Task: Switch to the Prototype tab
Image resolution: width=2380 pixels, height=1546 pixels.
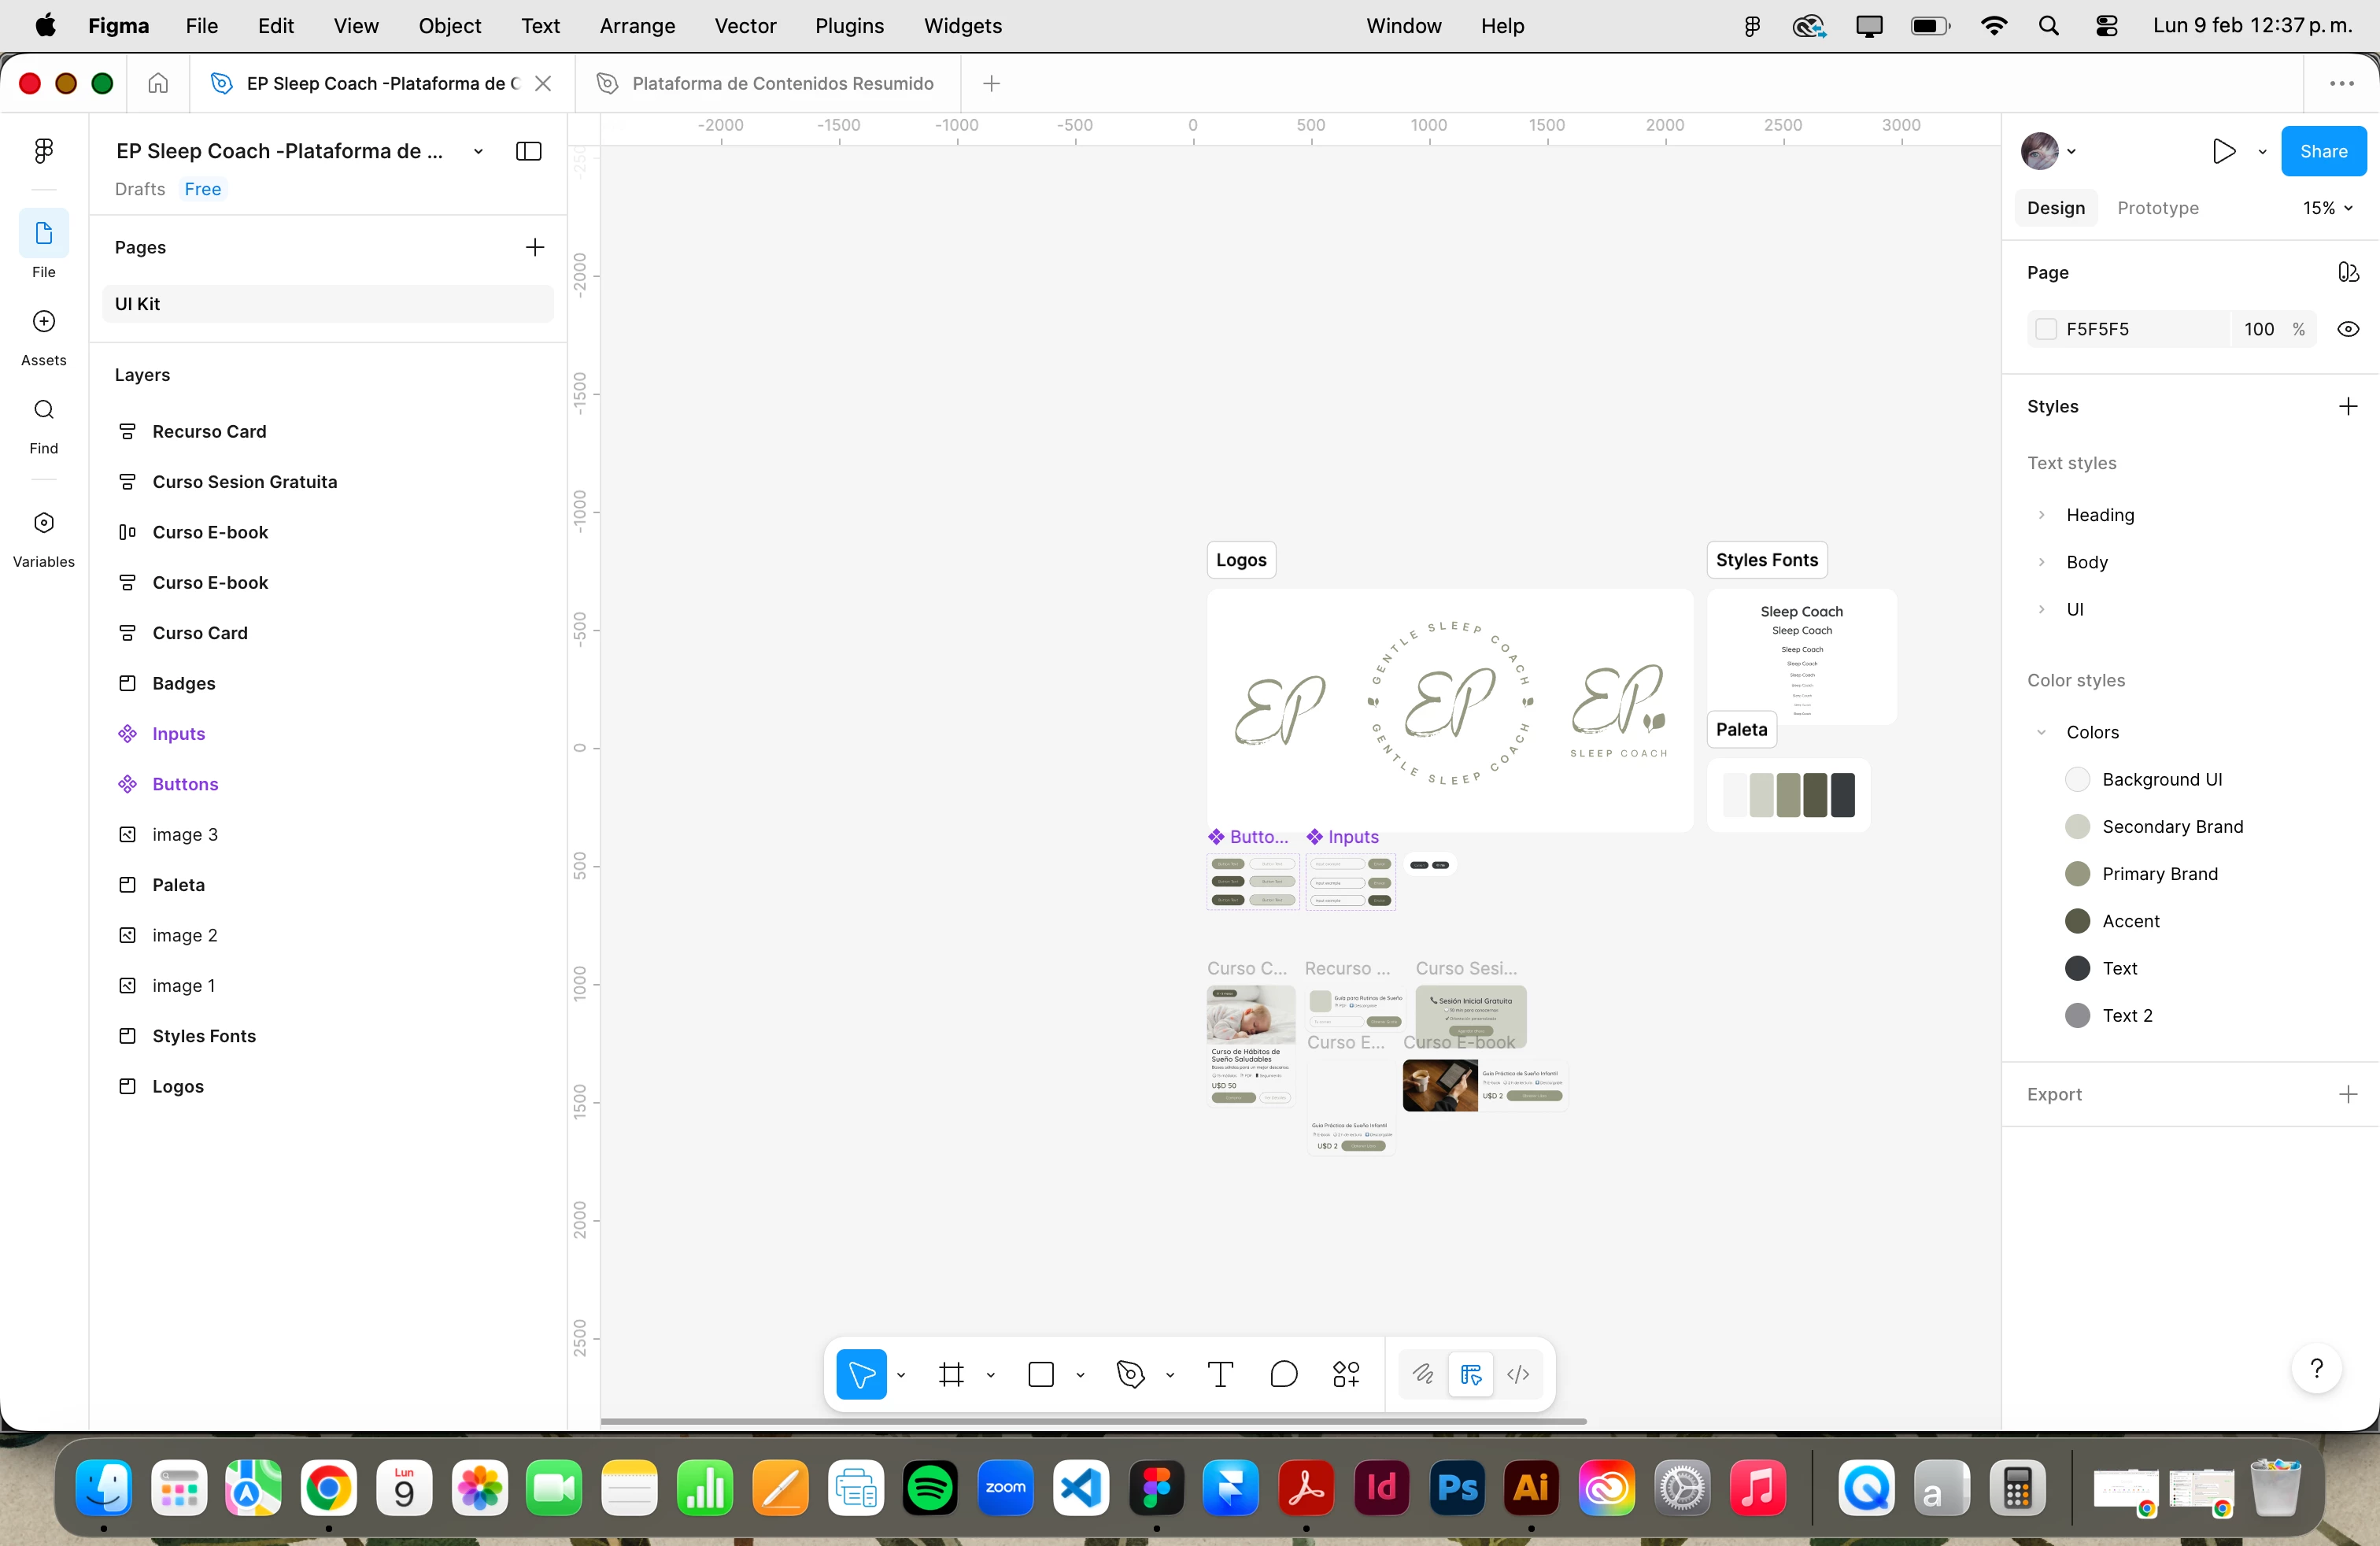Action: click(2157, 208)
